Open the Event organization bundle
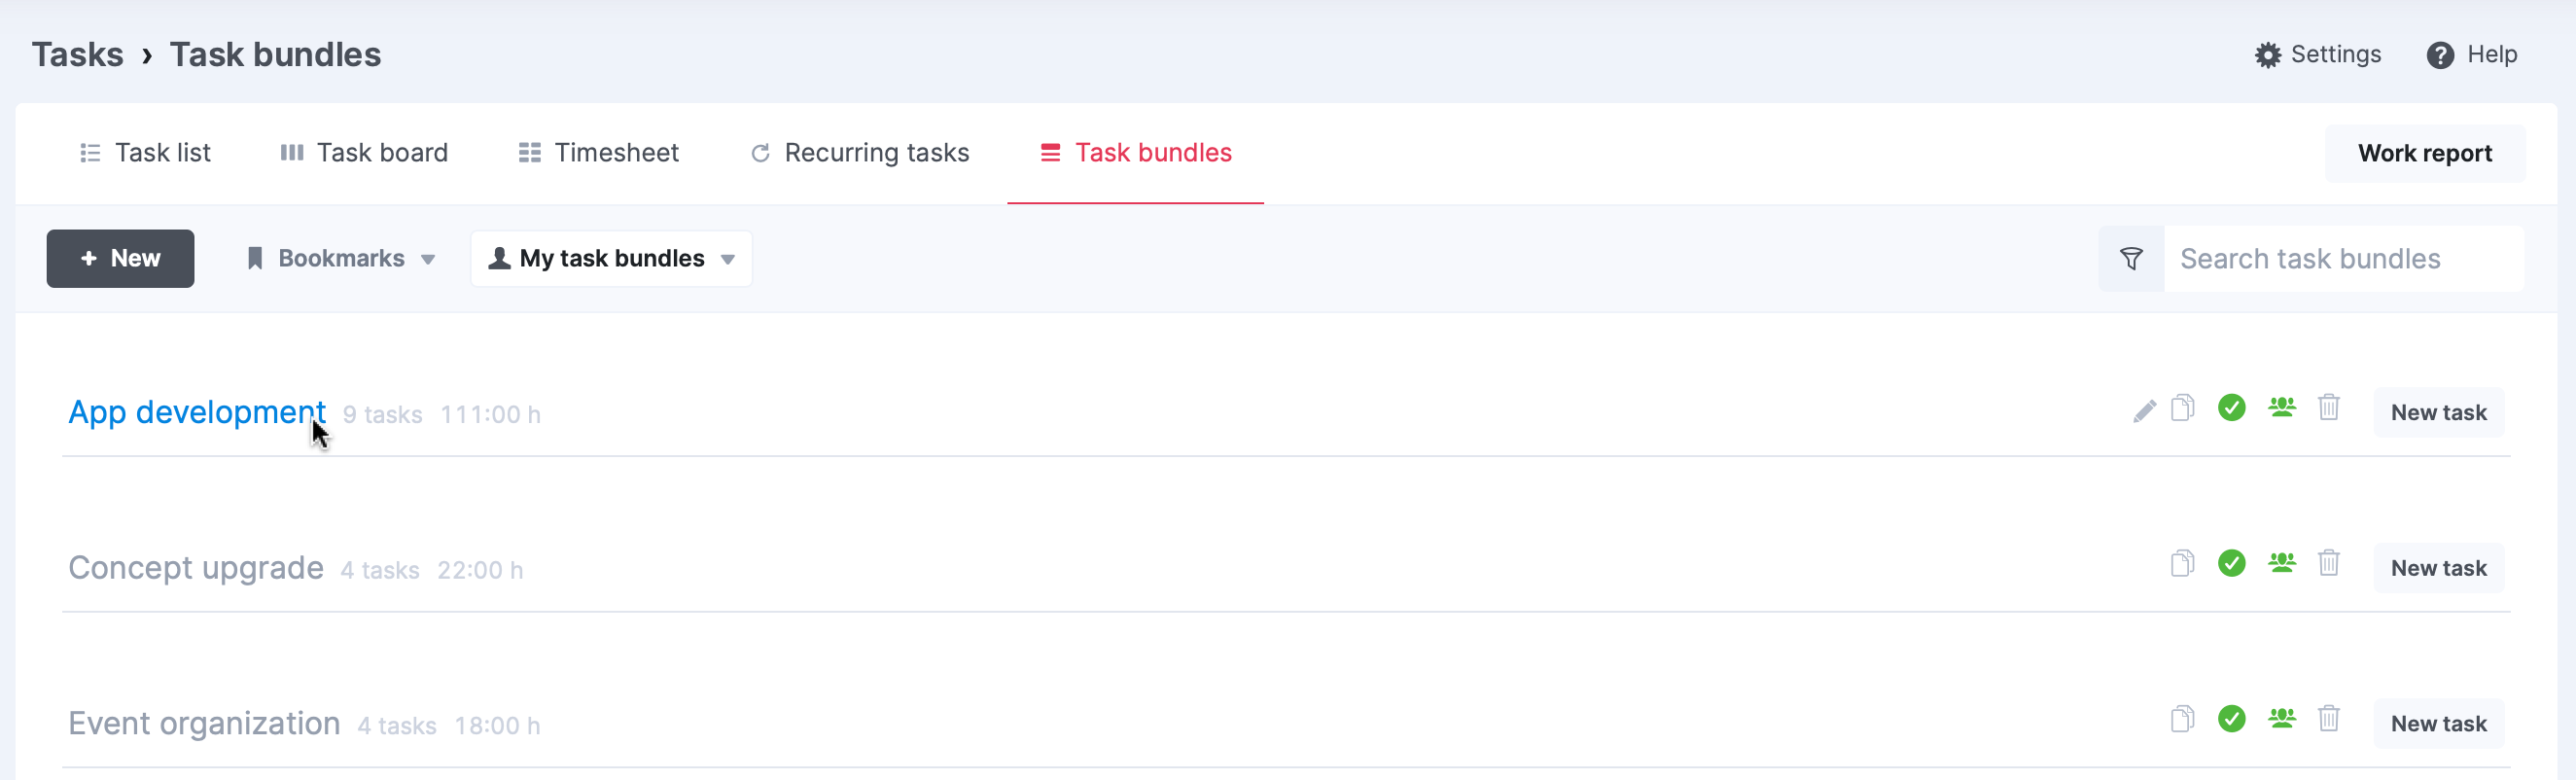This screenshot has height=780, width=2576. pyautogui.click(x=204, y=723)
